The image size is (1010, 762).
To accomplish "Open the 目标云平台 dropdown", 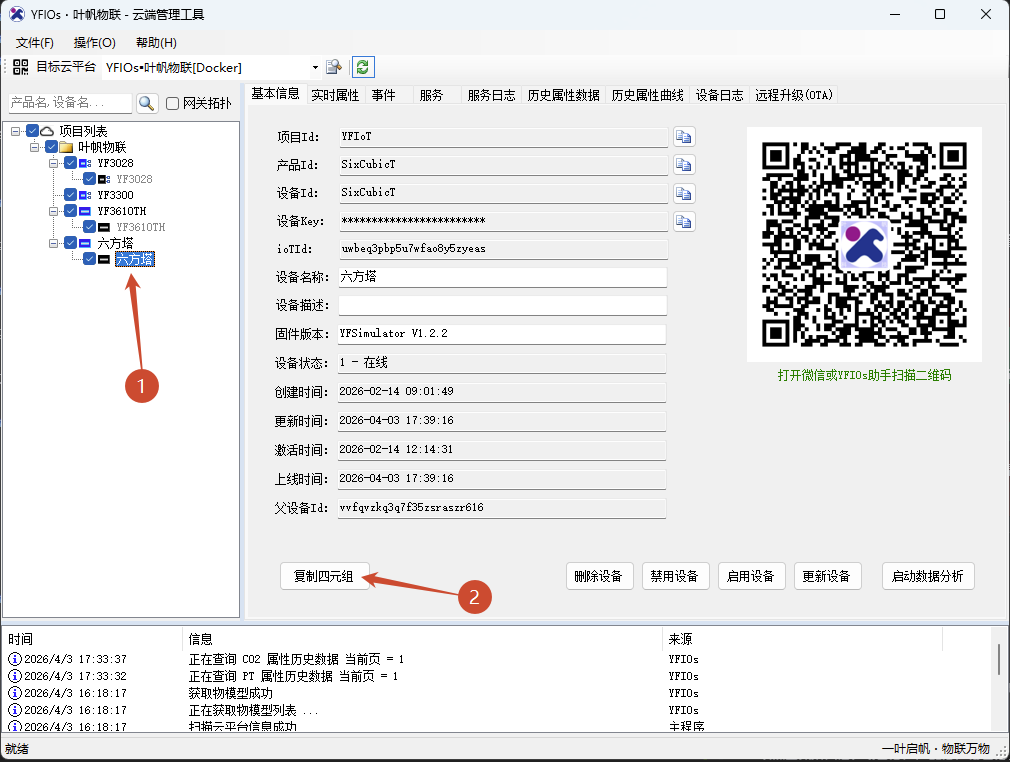I will point(314,66).
